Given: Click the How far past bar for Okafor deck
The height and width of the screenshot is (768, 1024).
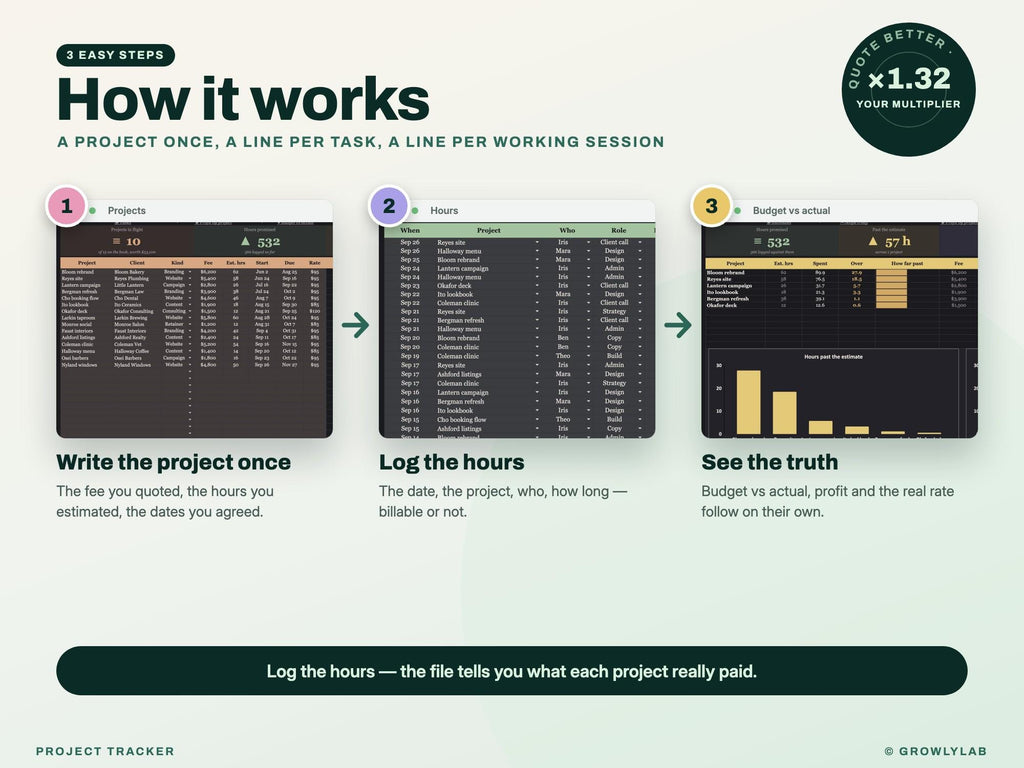Looking at the screenshot, I should click(891, 305).
